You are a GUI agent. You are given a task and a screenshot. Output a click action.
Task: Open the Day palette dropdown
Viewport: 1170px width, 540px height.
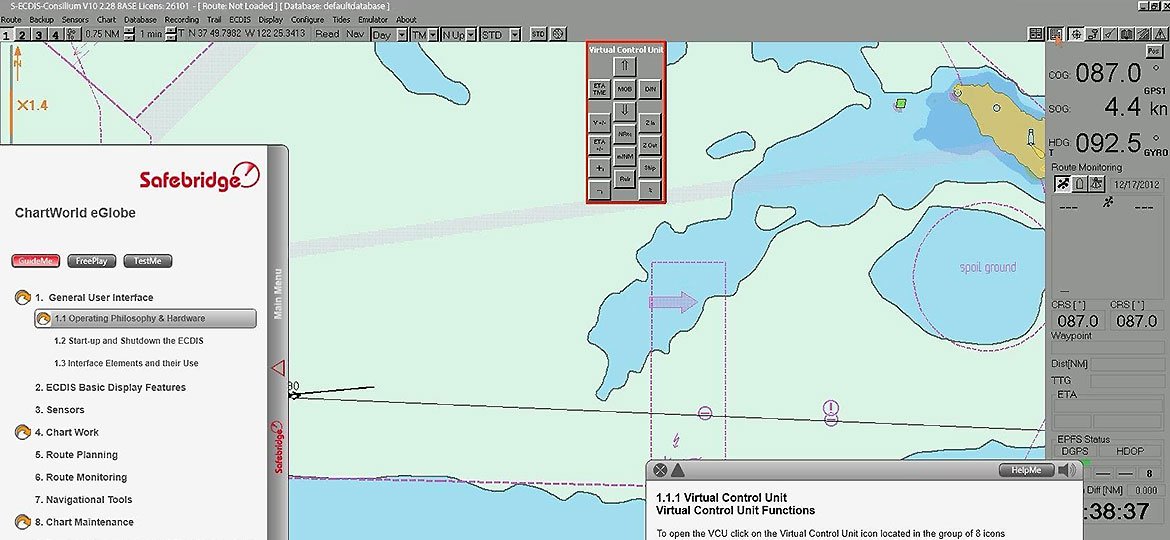click(390, 34)
